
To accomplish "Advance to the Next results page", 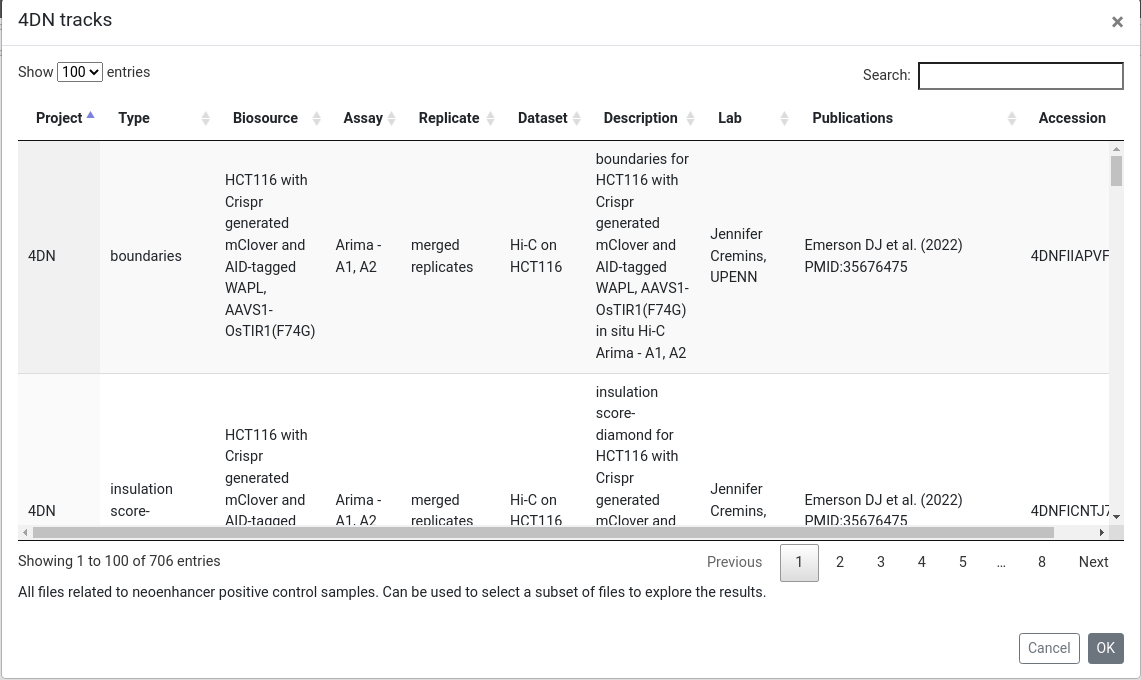I will click(x=1093, y=562).
